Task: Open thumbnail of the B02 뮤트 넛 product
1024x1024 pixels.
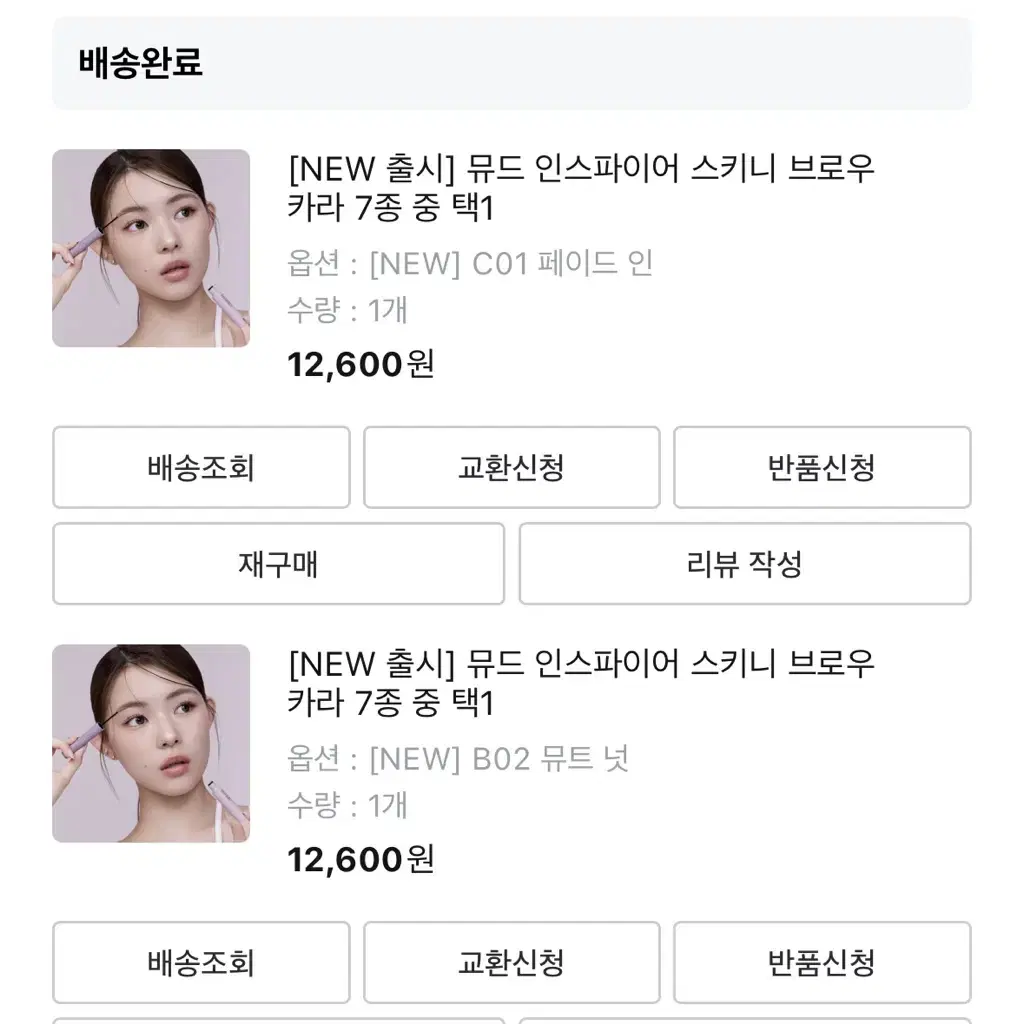Action: [151, 743]
